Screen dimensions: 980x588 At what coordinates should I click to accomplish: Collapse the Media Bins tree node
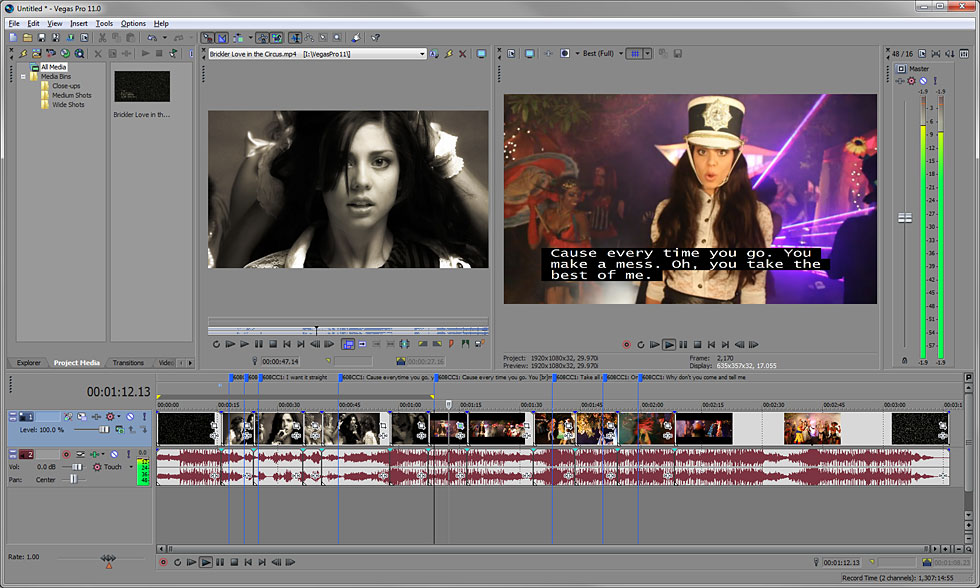click(23, 76)
